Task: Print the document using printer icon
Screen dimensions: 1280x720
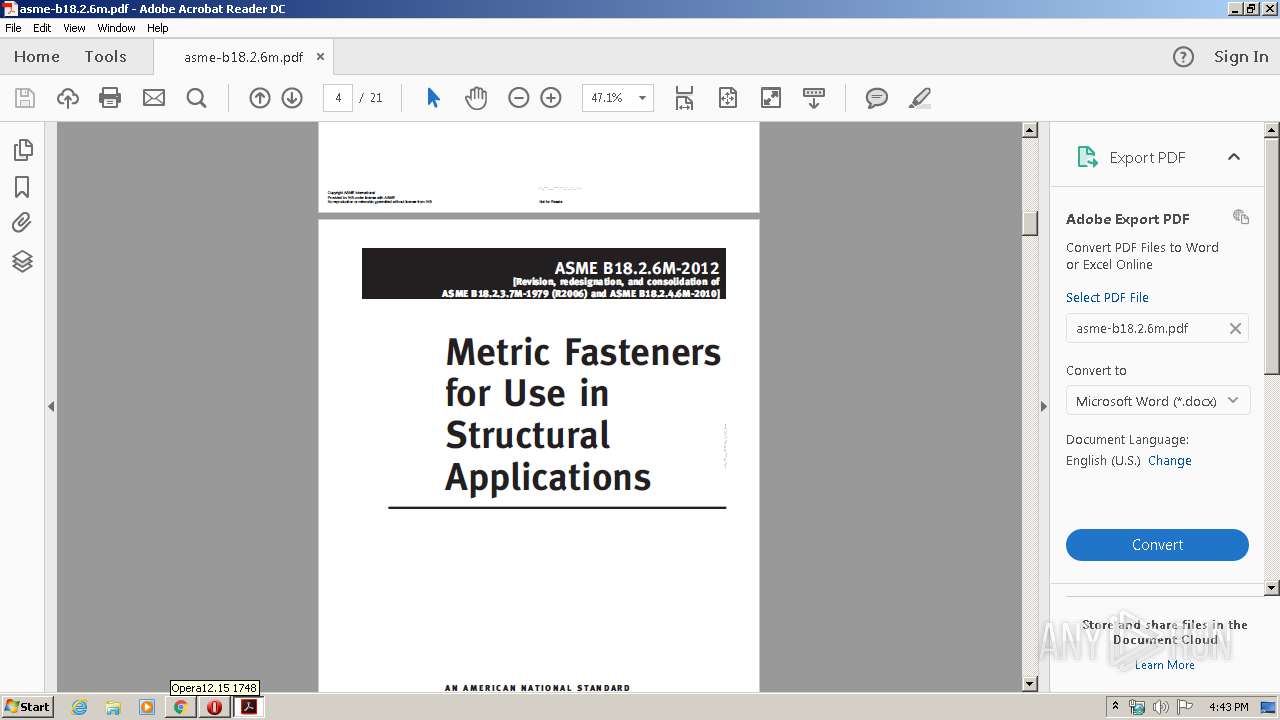Action: (x=110, y=98)
